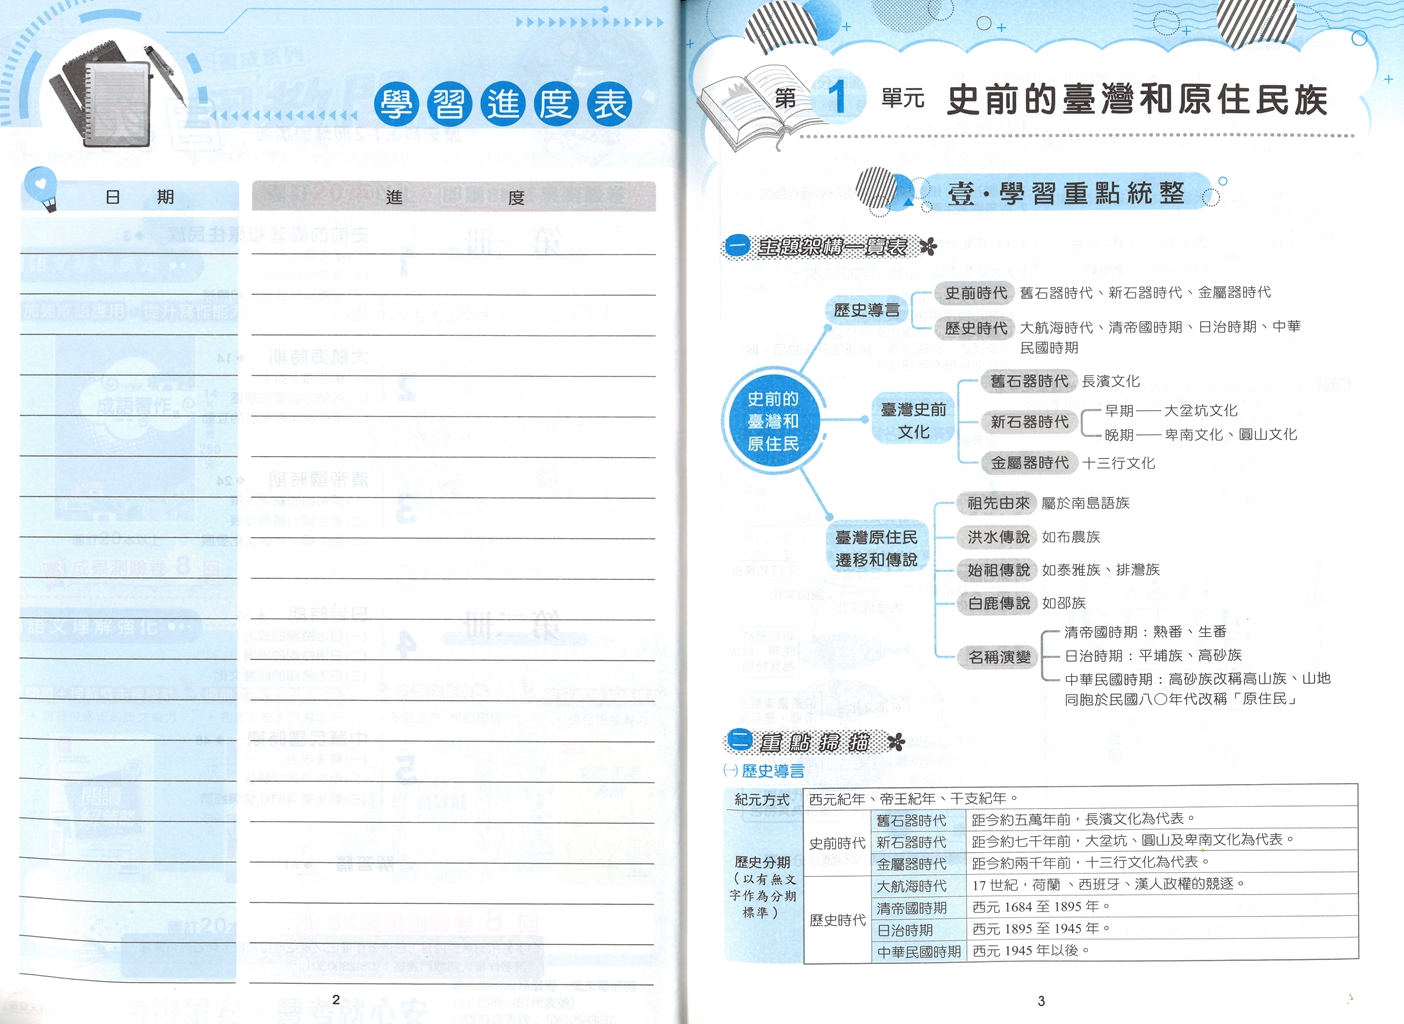Click the line 日治時期：平埔族、高砂族

click(1153, 655)
